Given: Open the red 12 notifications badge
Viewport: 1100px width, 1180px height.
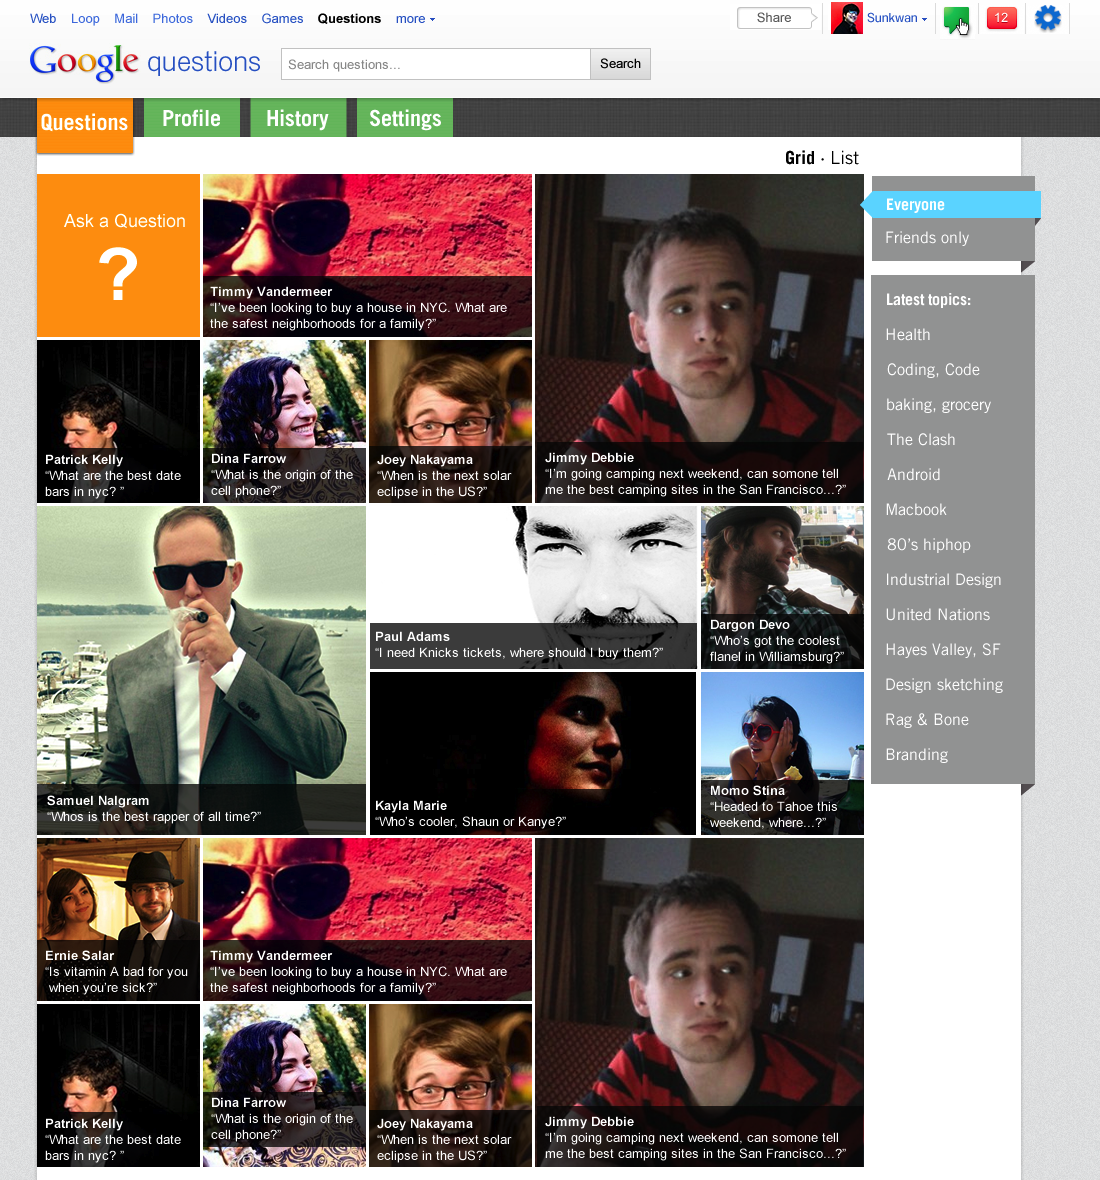Looking at the screenshot, I should tap(1001, 18).
